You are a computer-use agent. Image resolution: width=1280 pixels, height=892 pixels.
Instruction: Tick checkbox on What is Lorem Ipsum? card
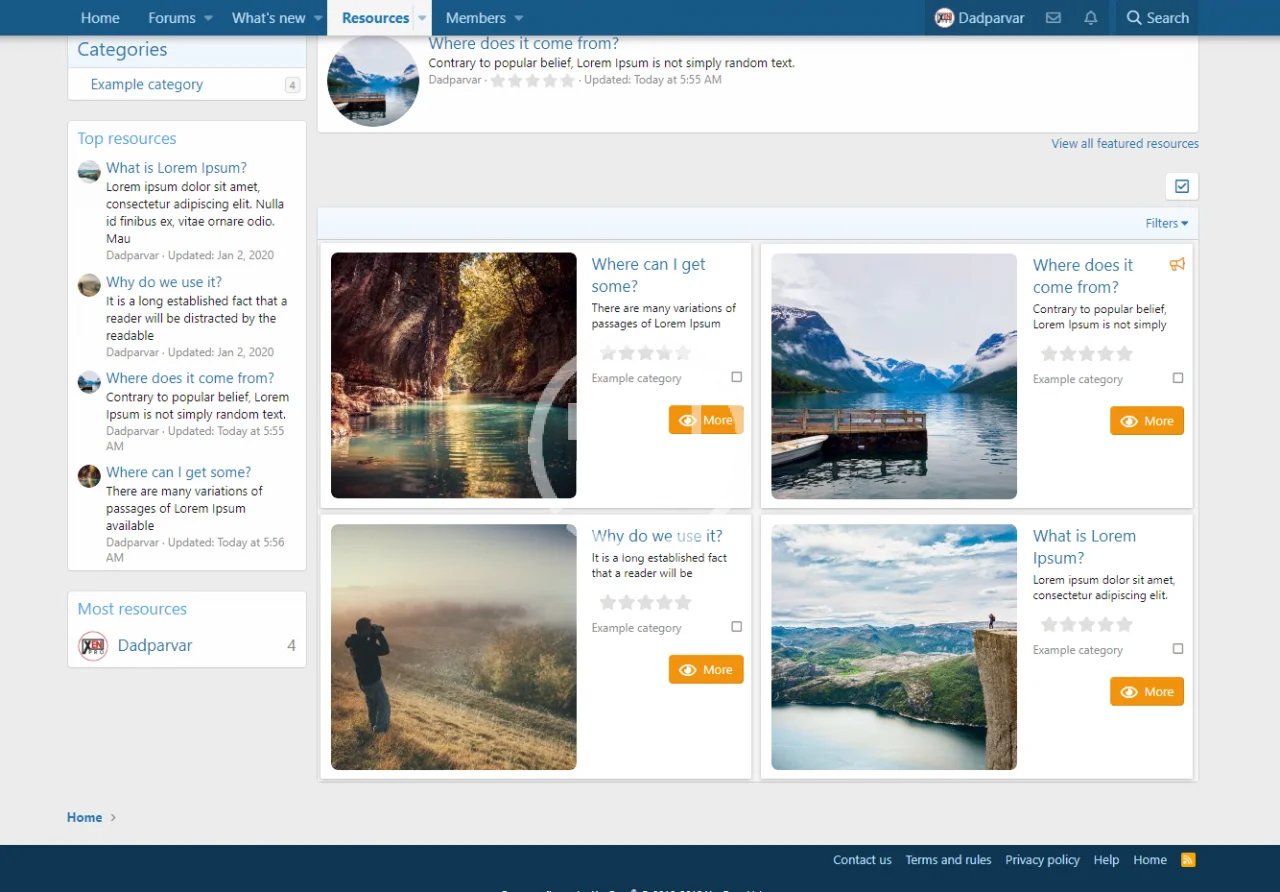pos(1177,649)
